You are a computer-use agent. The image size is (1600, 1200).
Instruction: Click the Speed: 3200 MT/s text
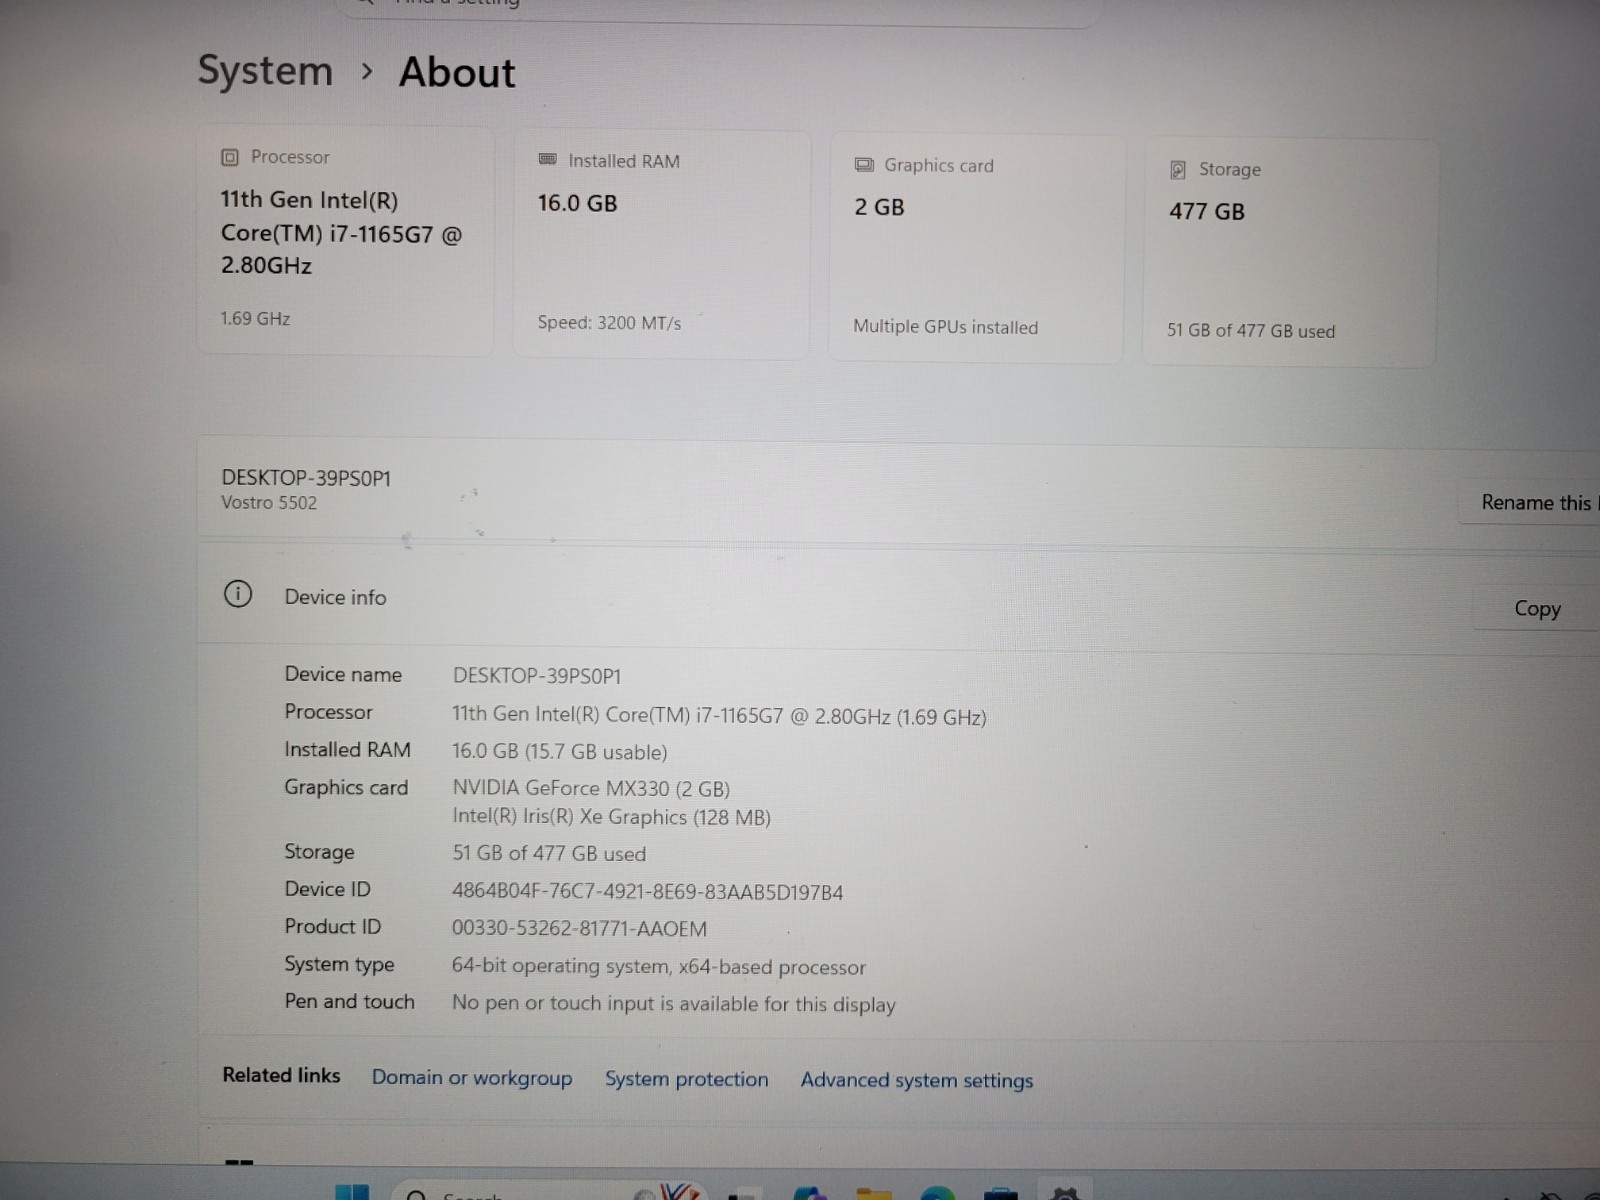609,323
